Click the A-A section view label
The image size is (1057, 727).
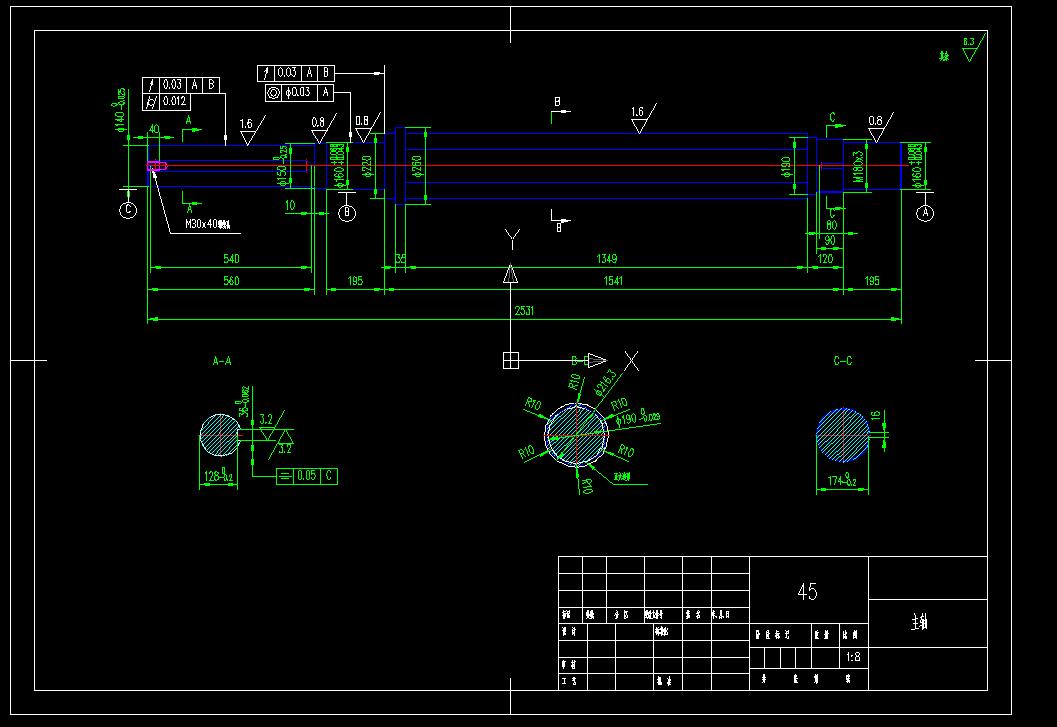[222, 361]
